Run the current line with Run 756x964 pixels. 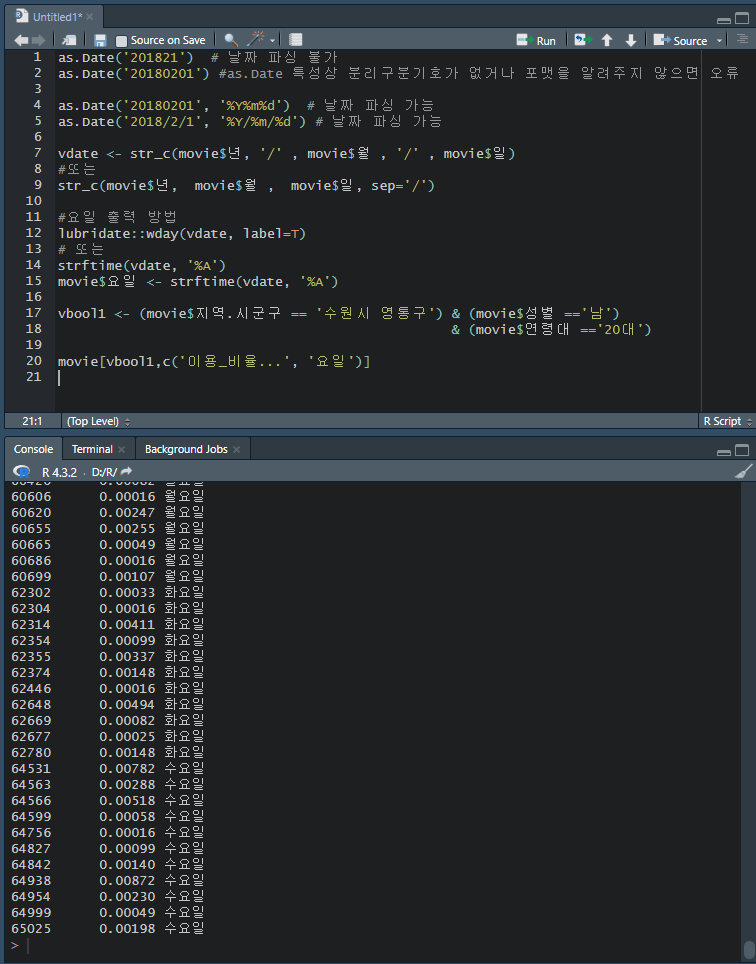(x=537, y=41)
